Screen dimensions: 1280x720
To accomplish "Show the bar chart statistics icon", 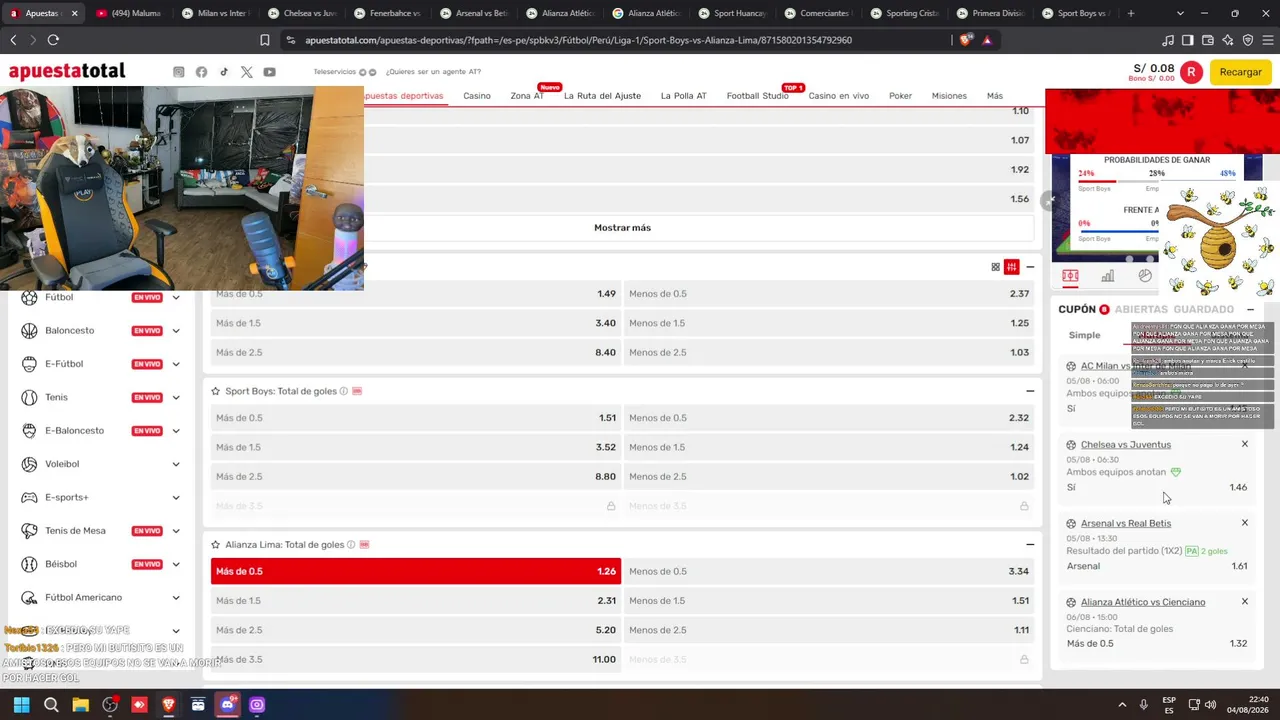I will pos(1107,276).
